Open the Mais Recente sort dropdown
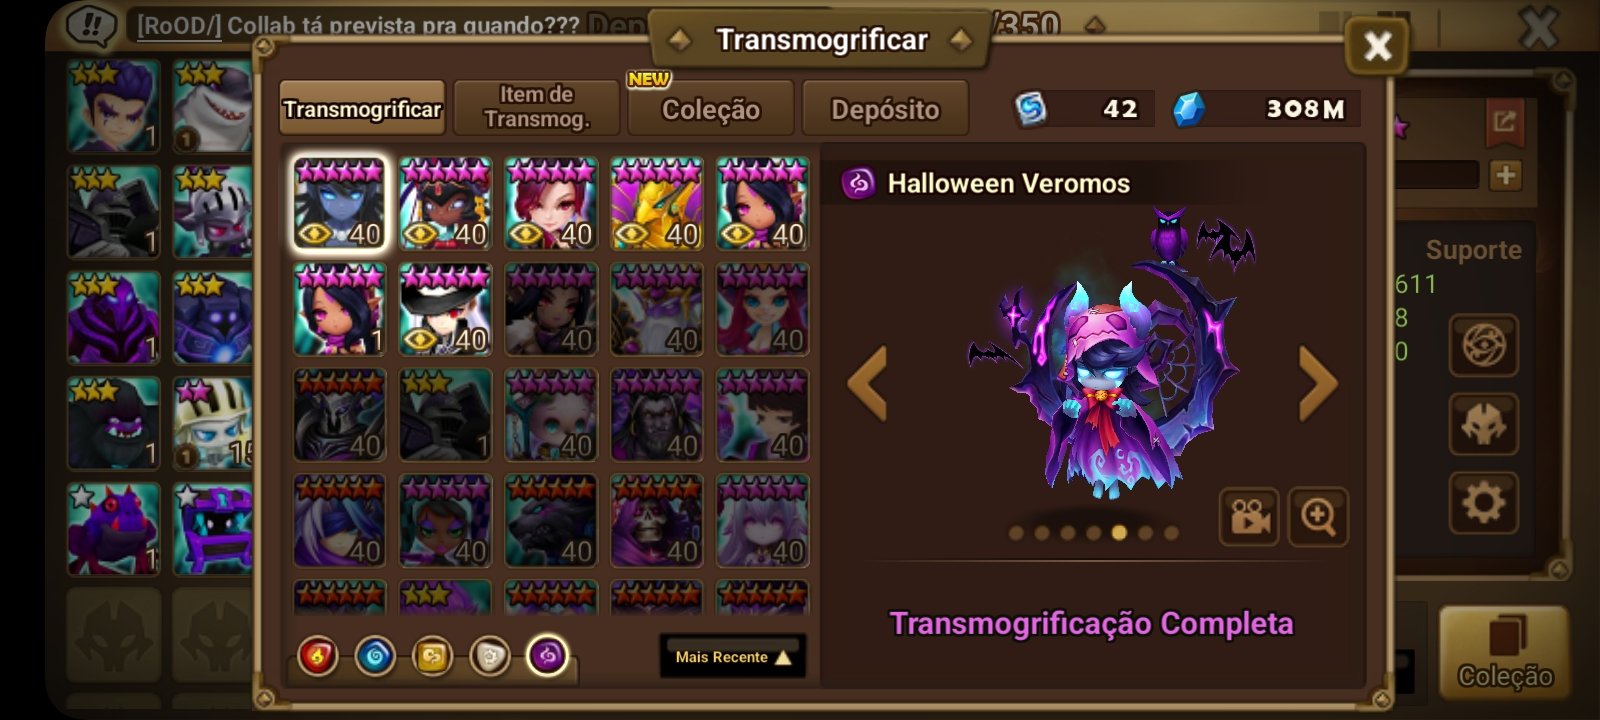Viewport: 1600px width, 720px height. [x=733, y=657]
